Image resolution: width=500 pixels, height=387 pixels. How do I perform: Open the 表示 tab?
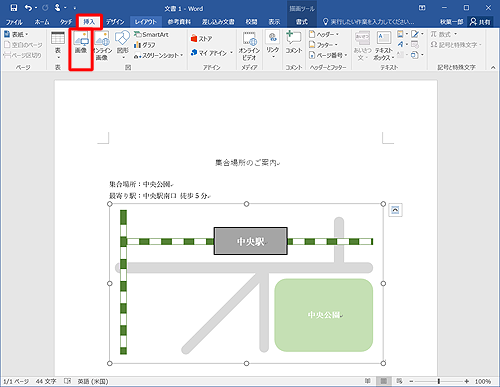[x=274, y=22]
